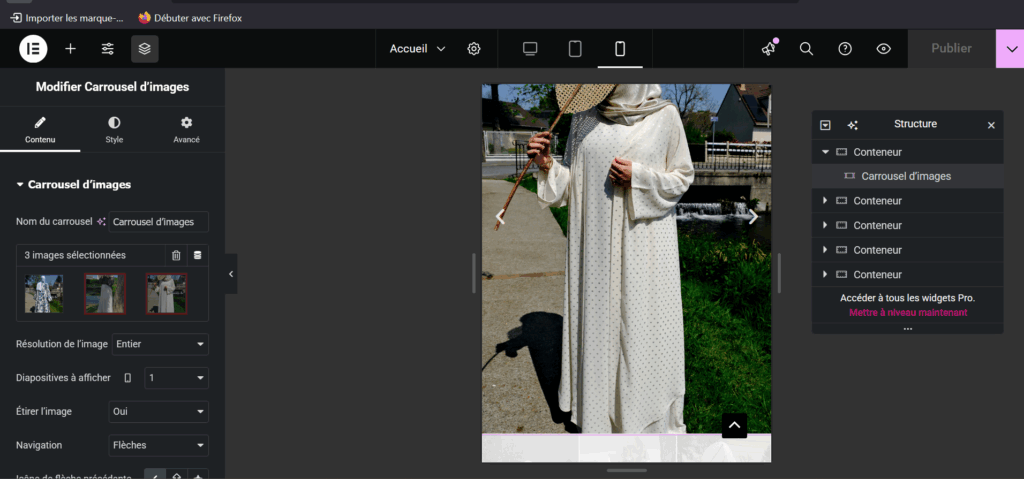1024x479 pixels.
Task: Open the Étirer l'image dropdown
Action: [158, 411]
